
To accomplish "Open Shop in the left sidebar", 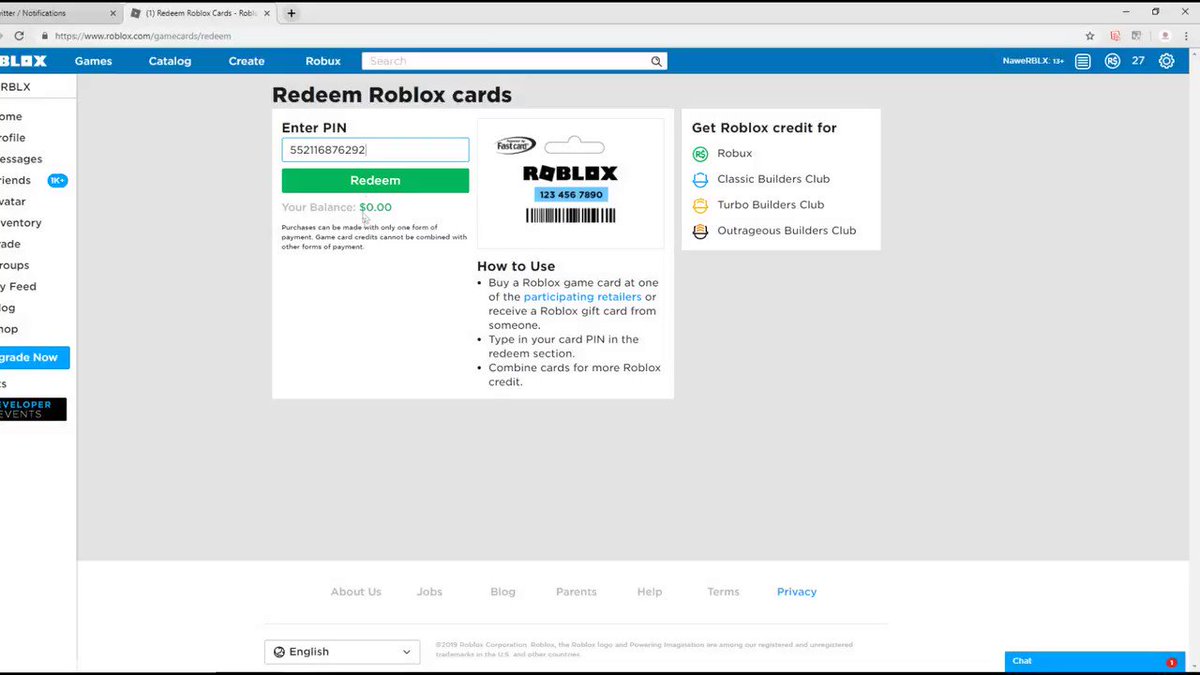I will pos(9,329).
